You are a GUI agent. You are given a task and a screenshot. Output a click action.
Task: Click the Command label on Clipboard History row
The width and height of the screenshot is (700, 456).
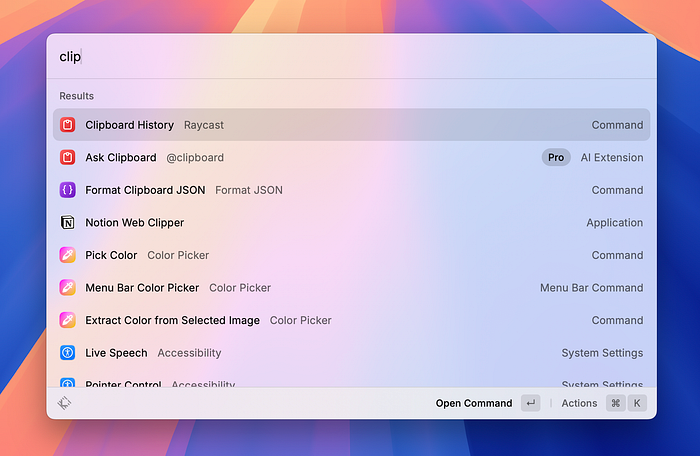(617, 125)
